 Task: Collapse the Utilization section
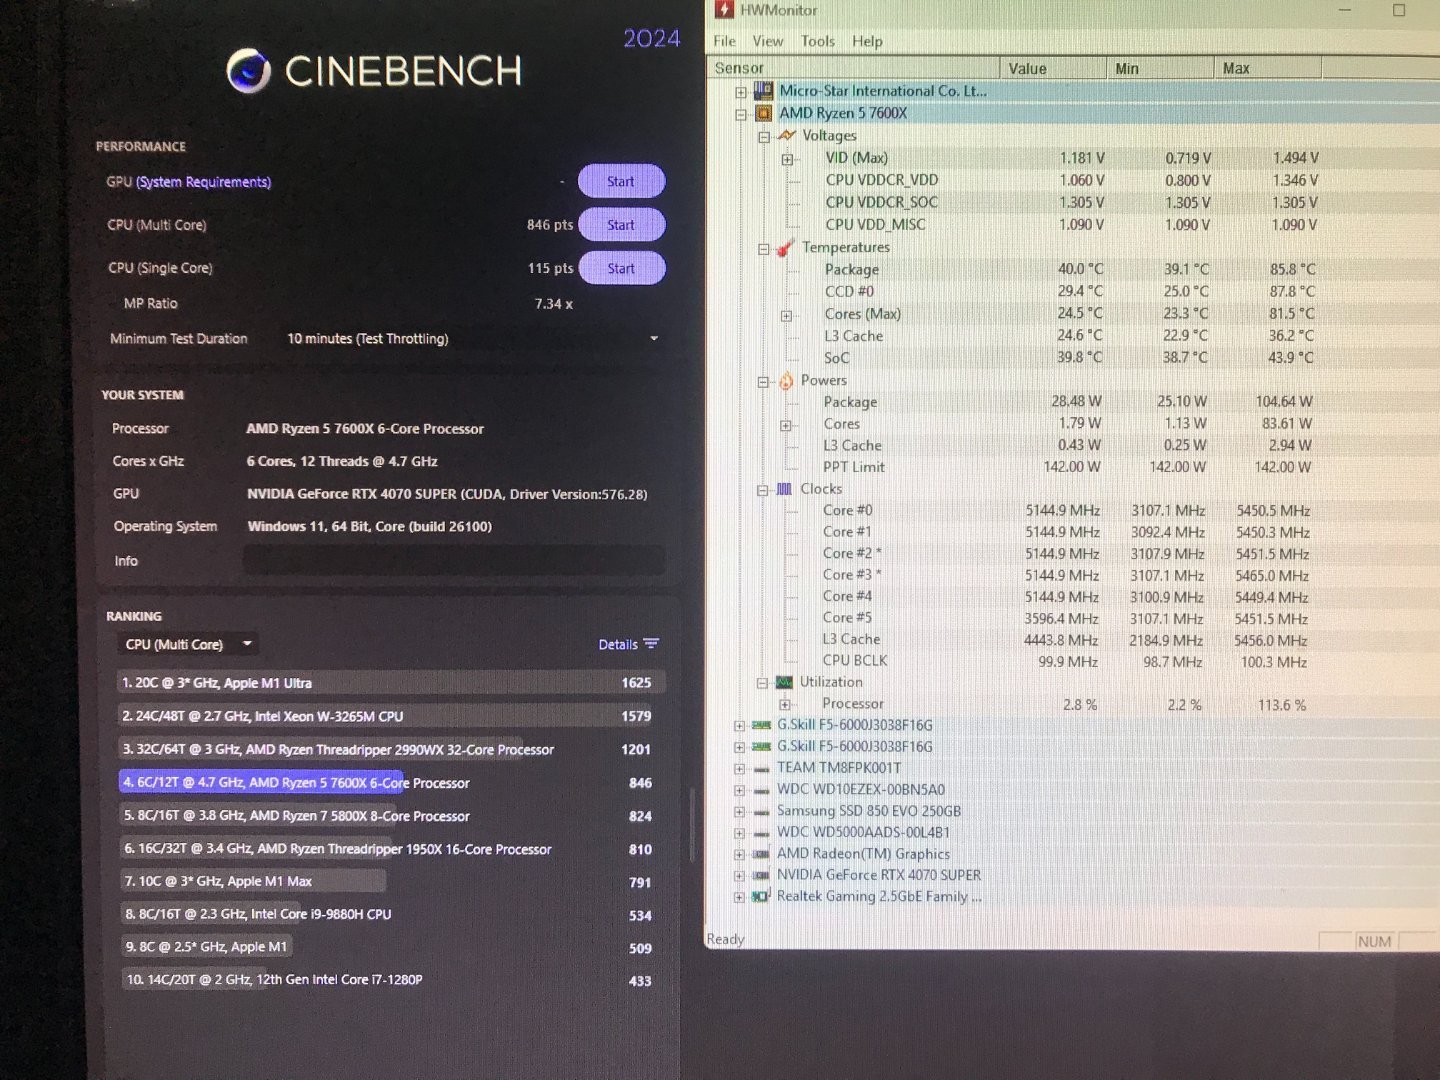[762, 683]
